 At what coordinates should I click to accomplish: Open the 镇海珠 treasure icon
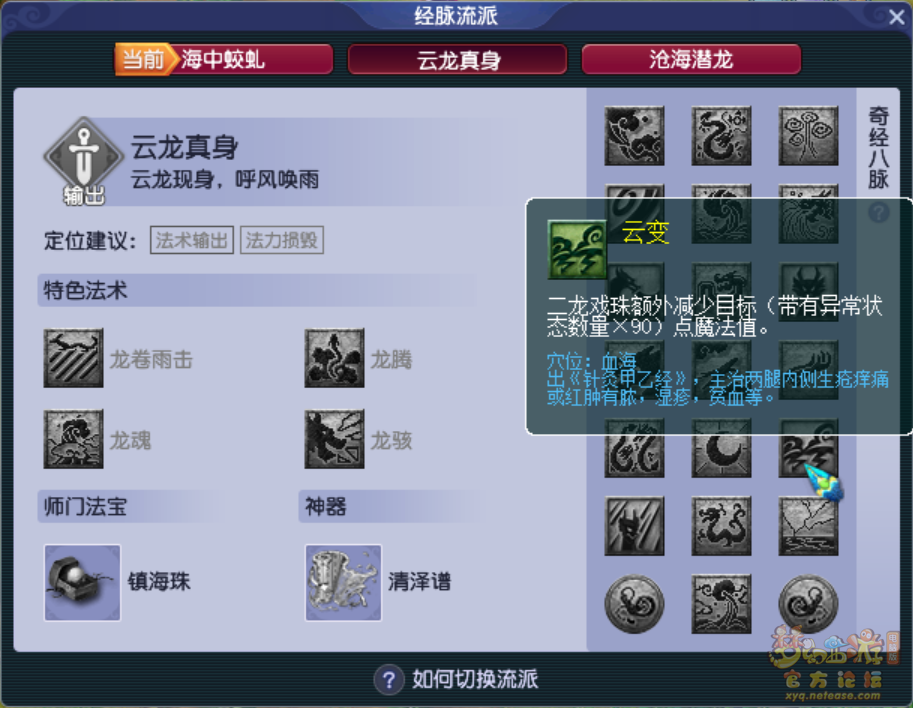83,582
